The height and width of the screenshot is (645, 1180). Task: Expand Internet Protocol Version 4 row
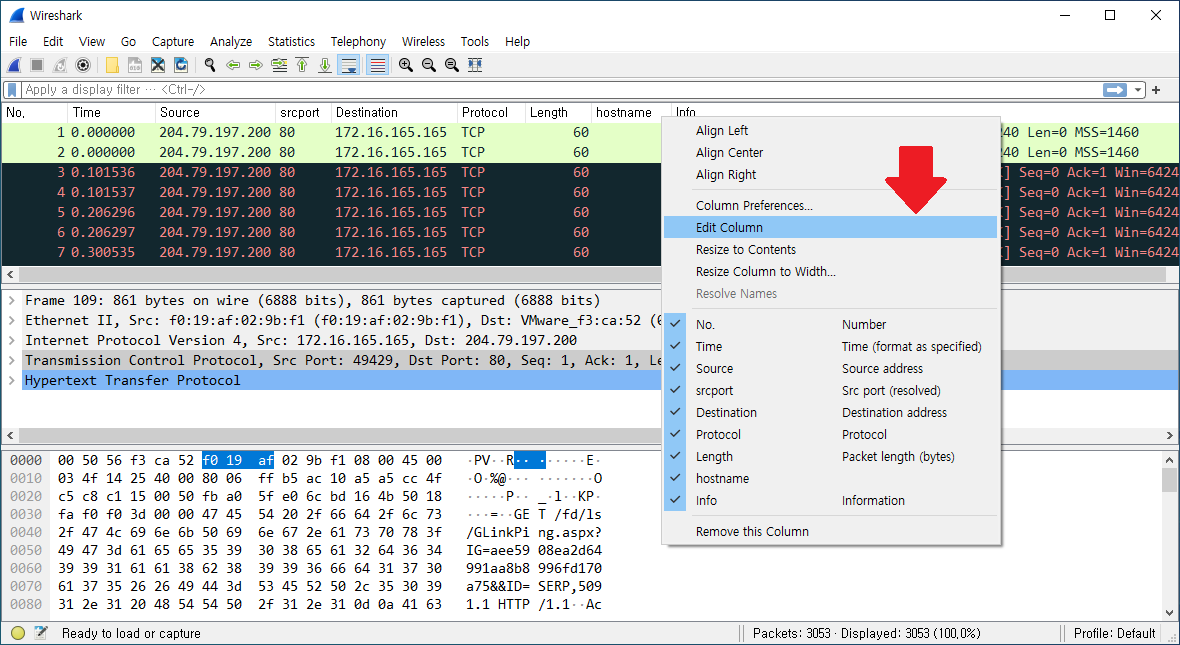(12, 340)
